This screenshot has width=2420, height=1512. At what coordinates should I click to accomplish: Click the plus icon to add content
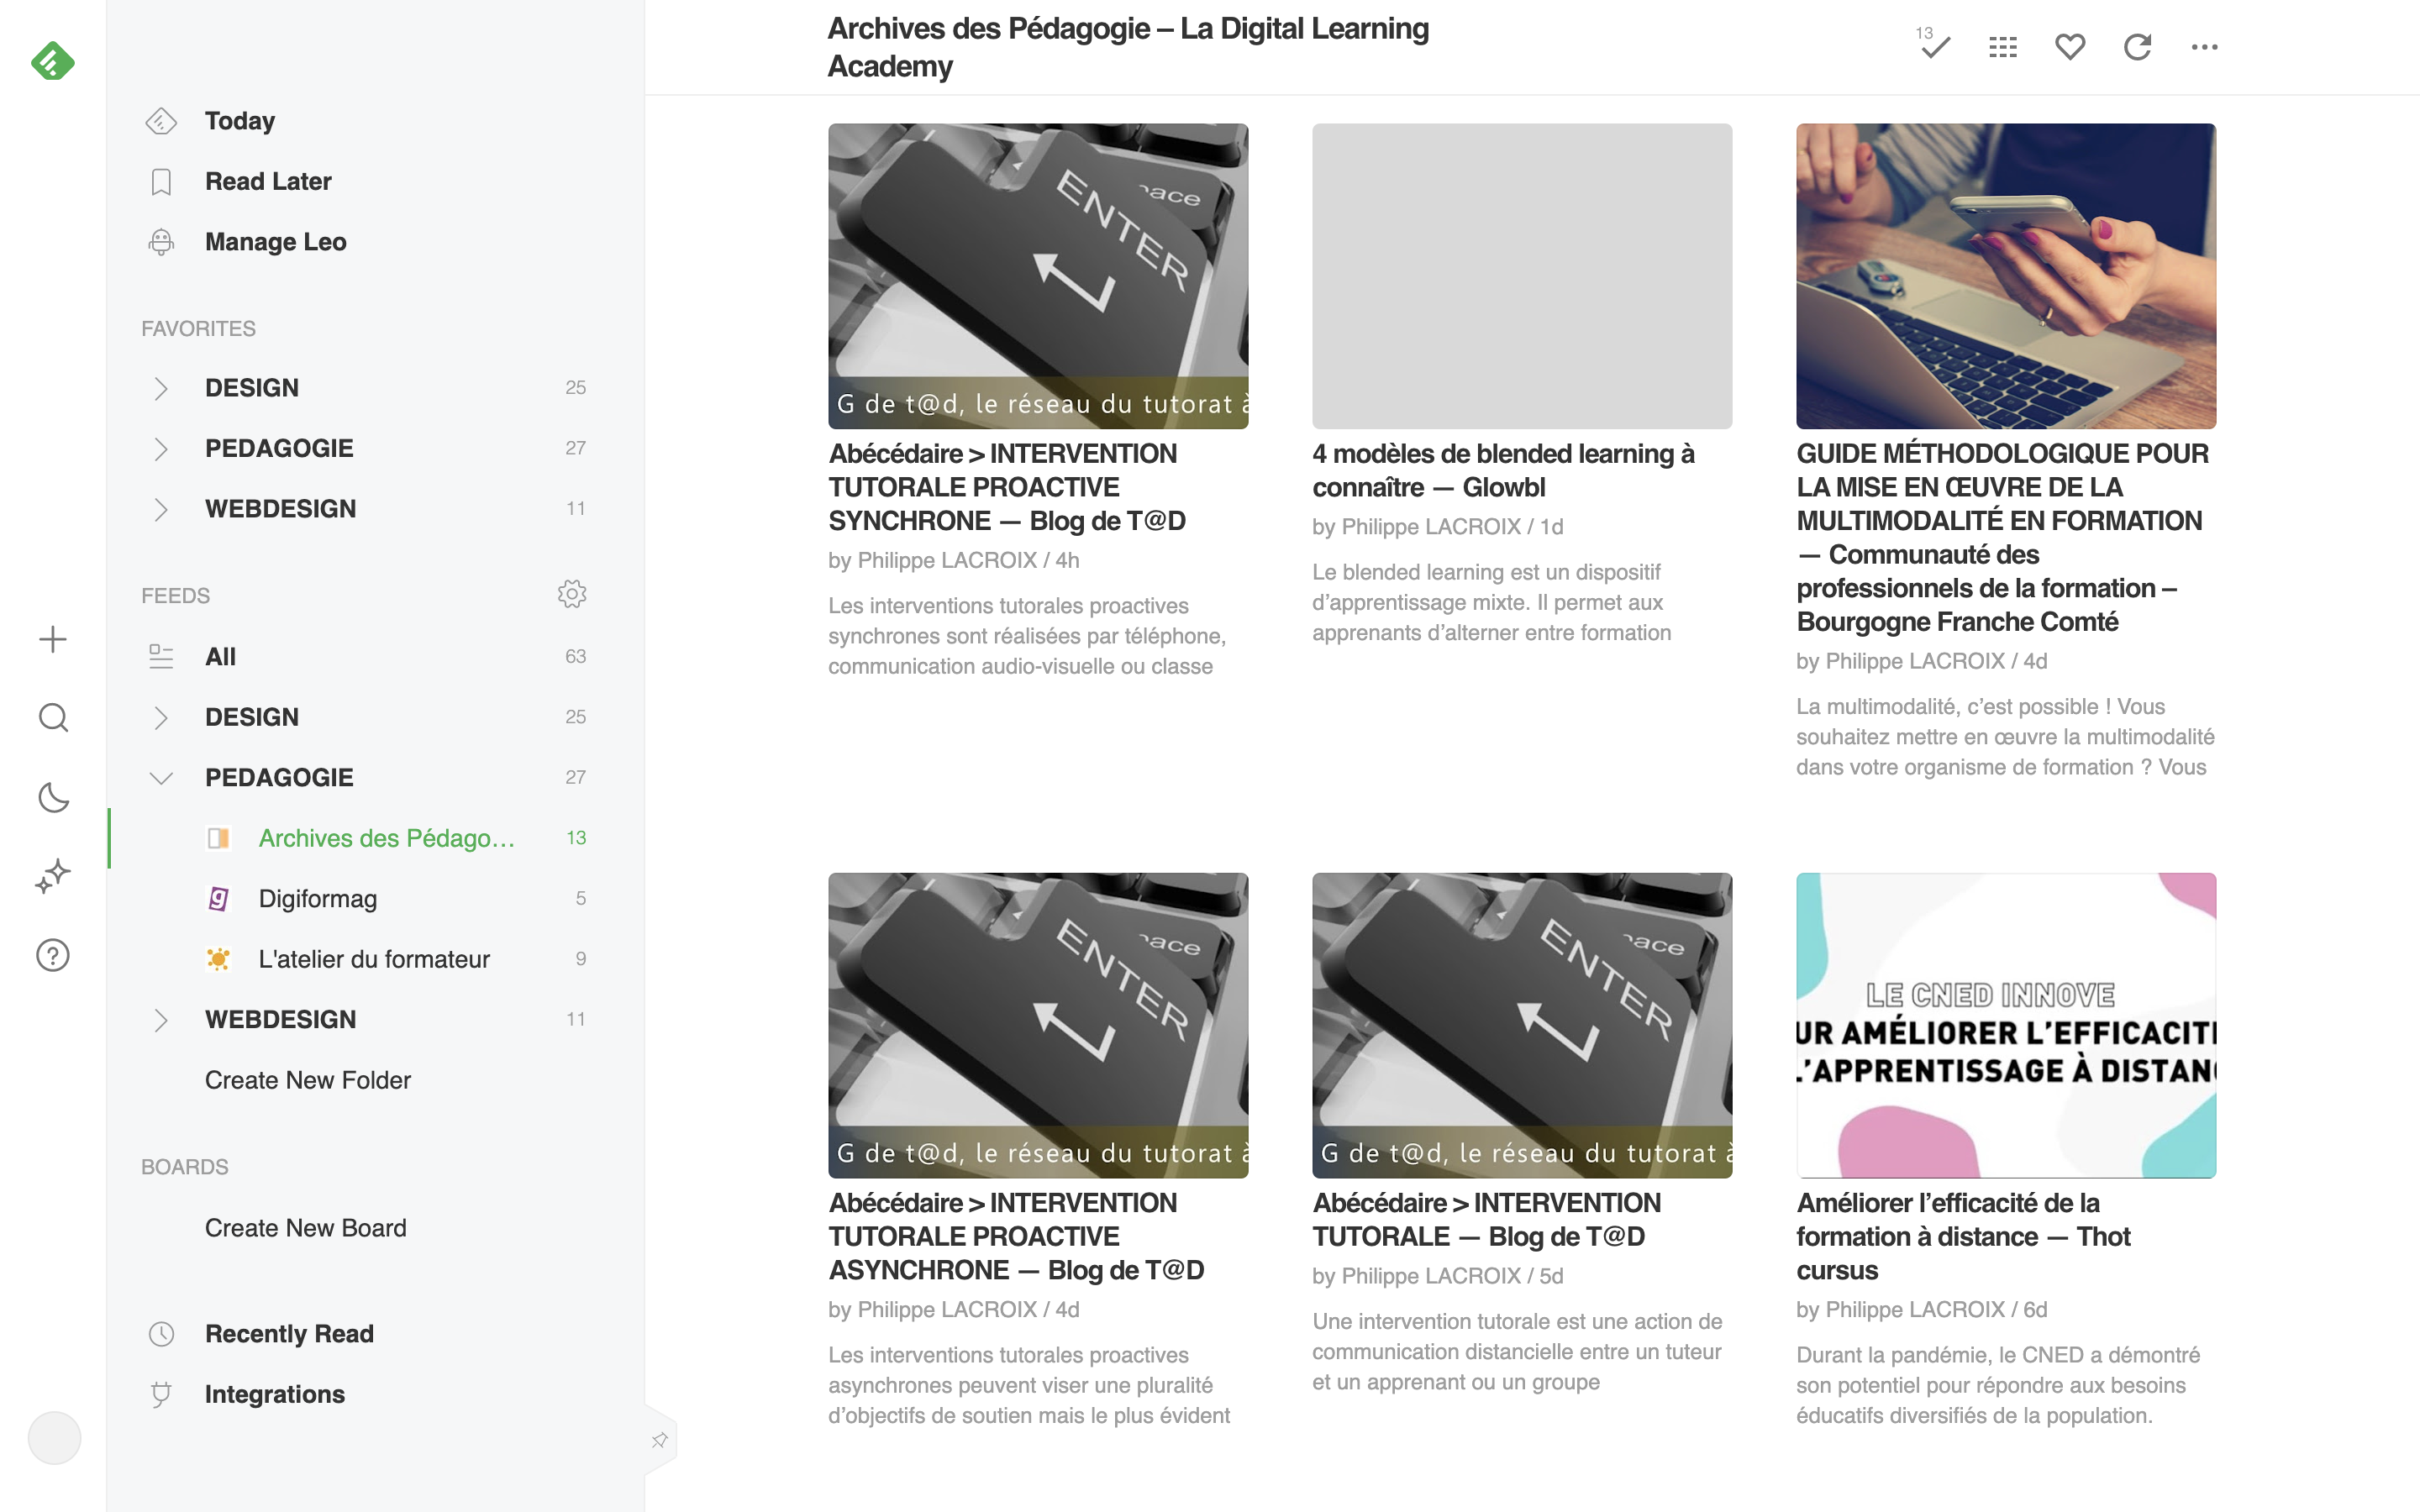(x=53, y=639)
